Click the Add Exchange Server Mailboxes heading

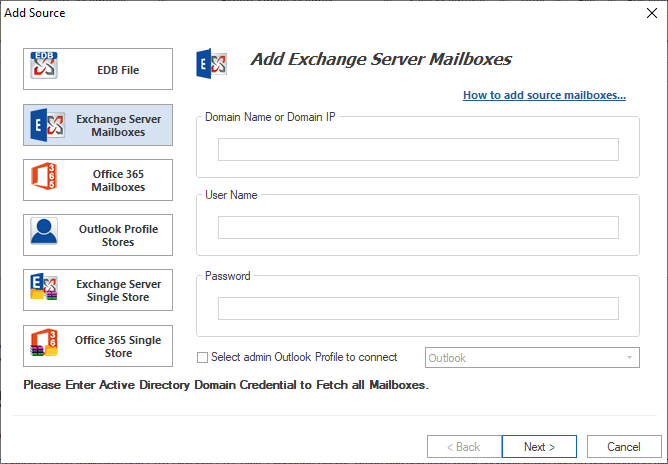pos(381,59)
